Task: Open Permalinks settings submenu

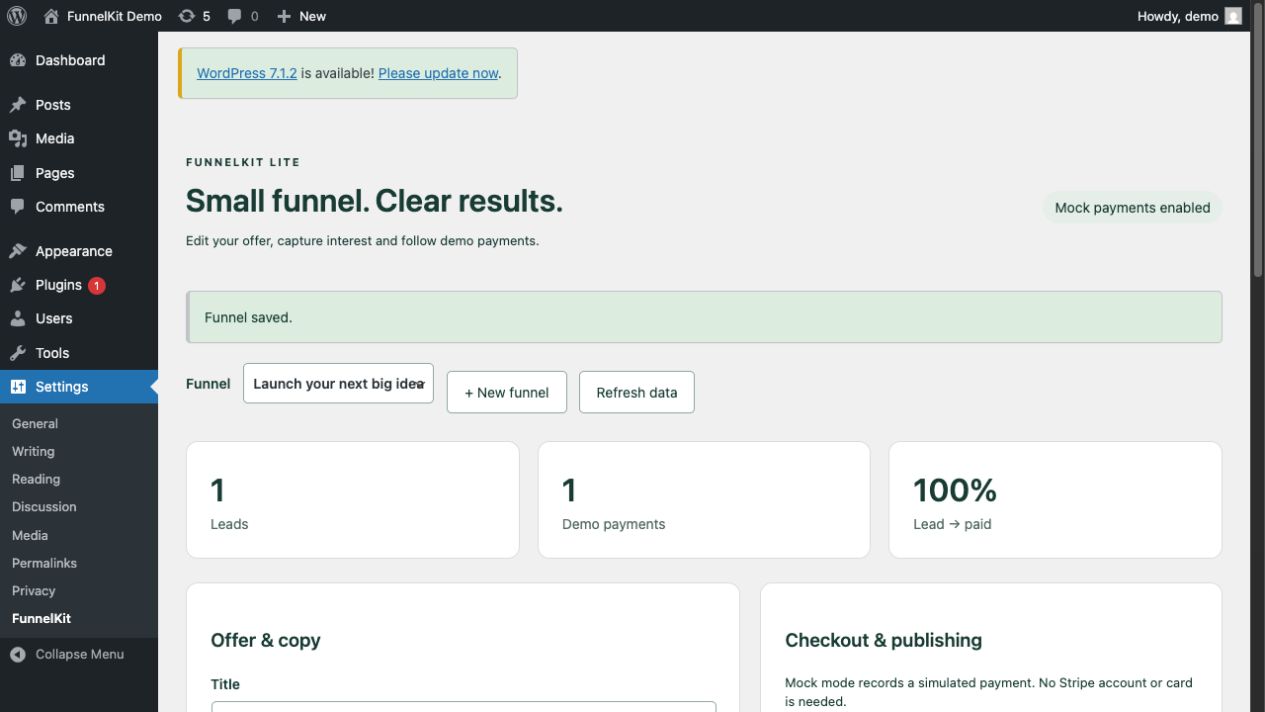Action: coord(44,563)
